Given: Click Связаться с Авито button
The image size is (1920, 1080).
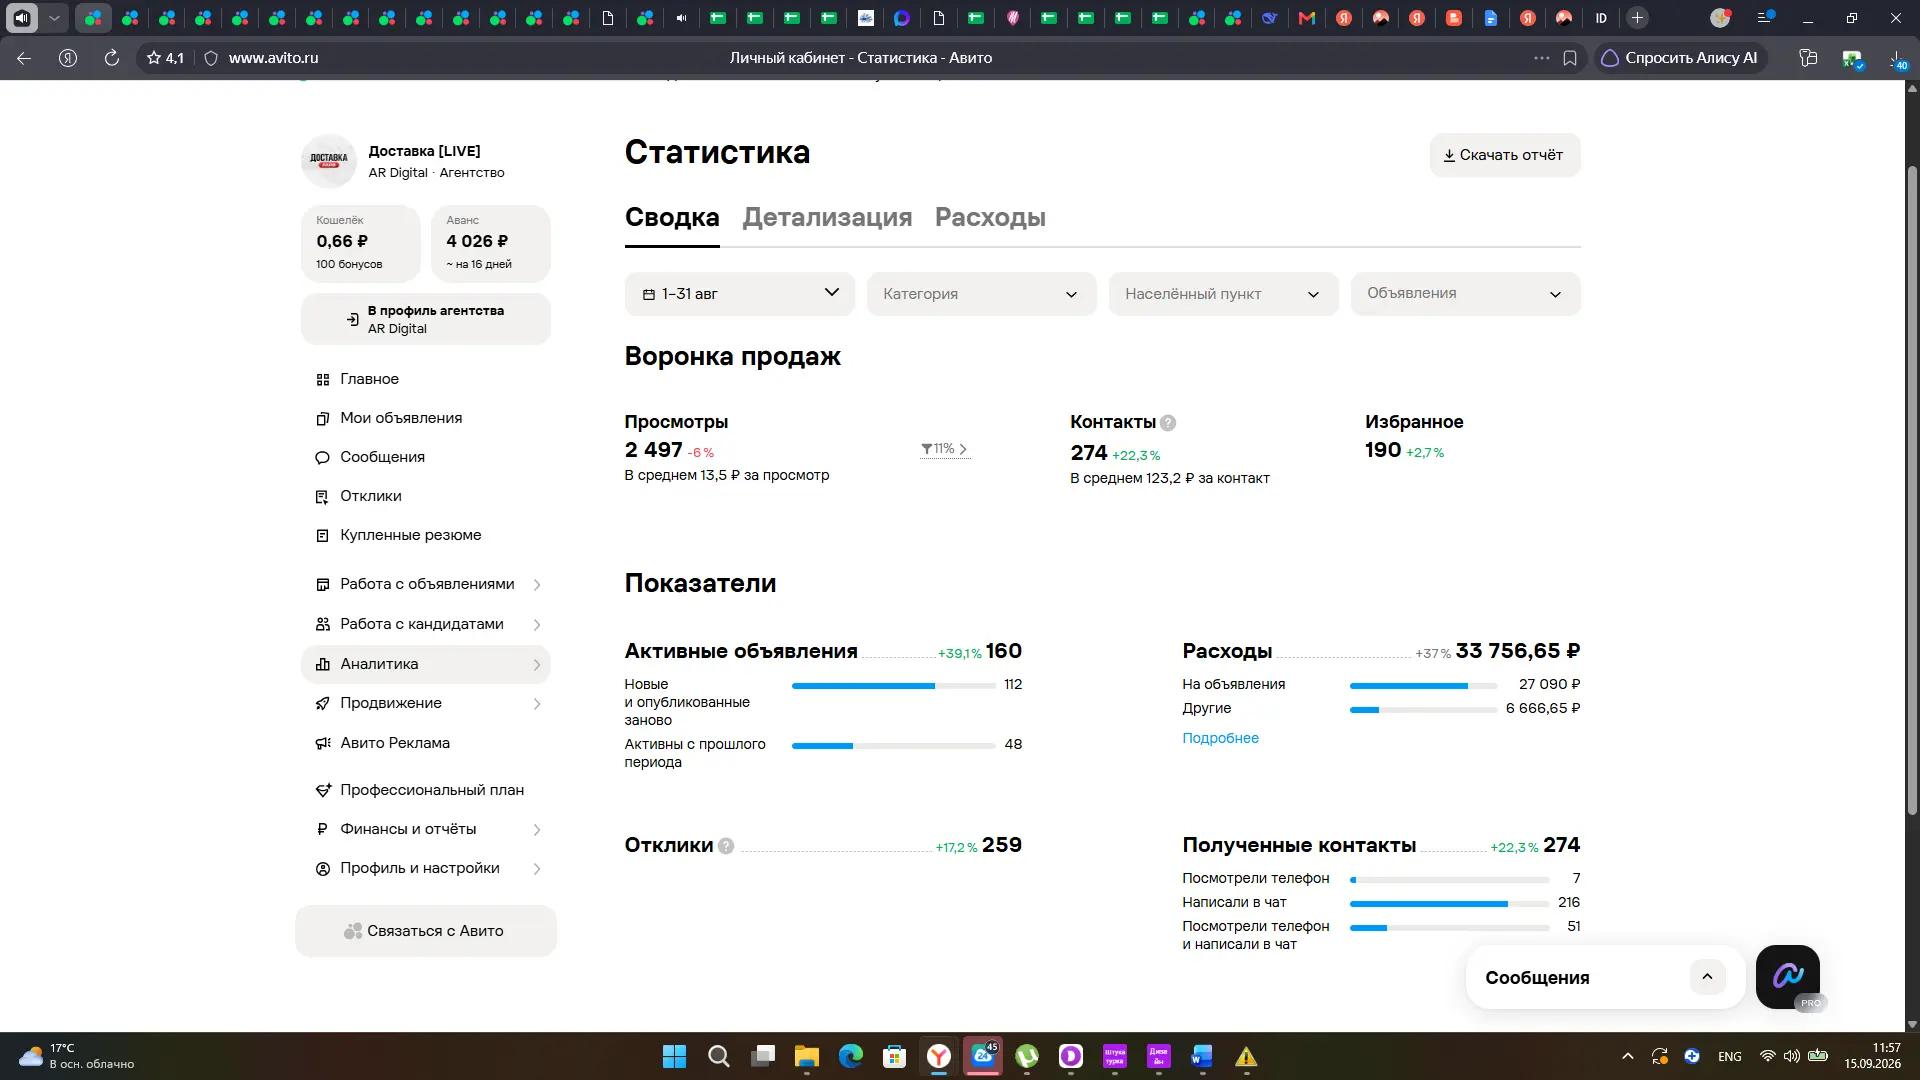Looking at the screenshot, I should coord(425,931).
